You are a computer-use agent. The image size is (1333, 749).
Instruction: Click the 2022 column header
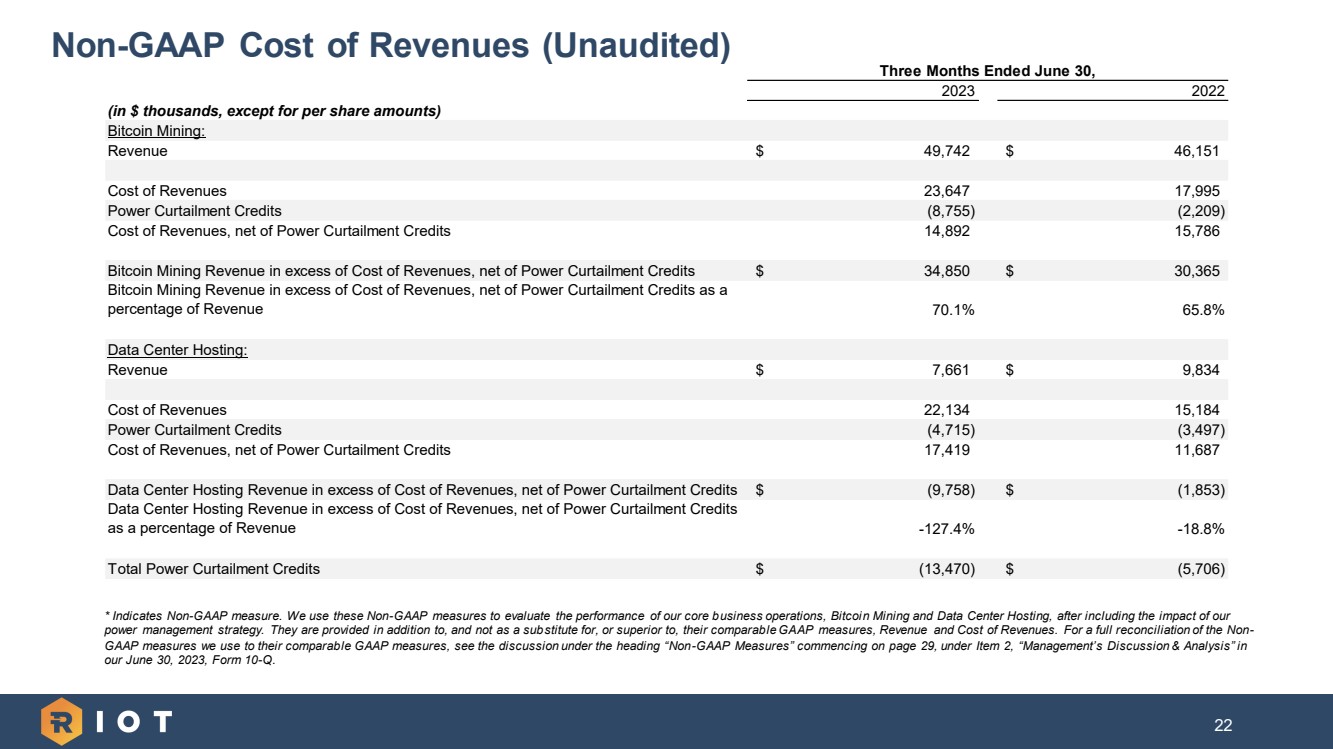(1208, 91)
